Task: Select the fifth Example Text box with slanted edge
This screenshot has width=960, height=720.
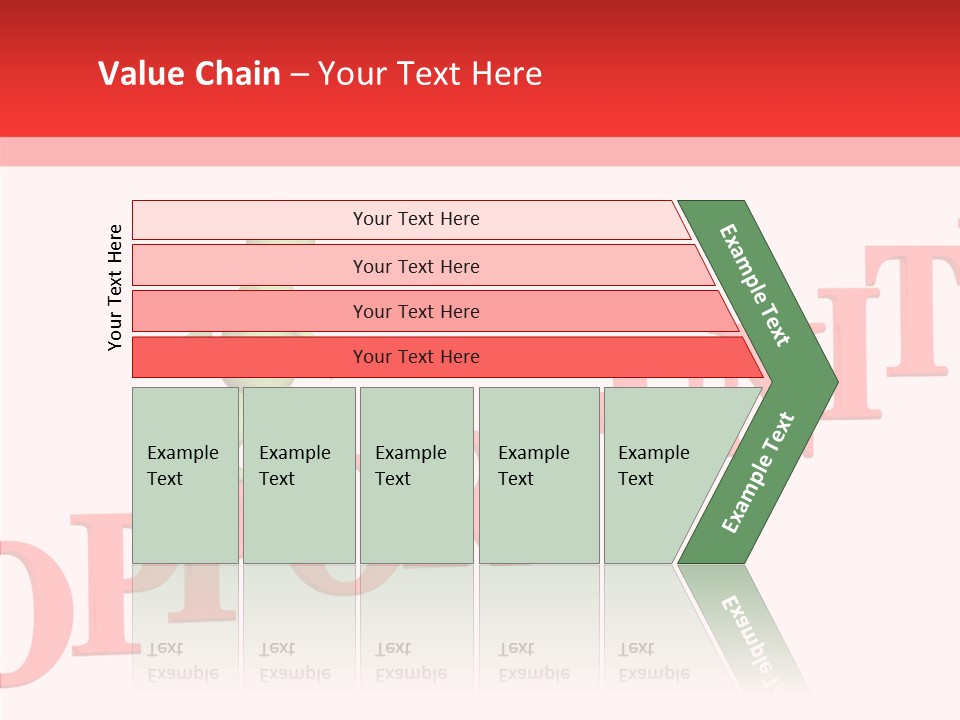Action: (660, 475)
